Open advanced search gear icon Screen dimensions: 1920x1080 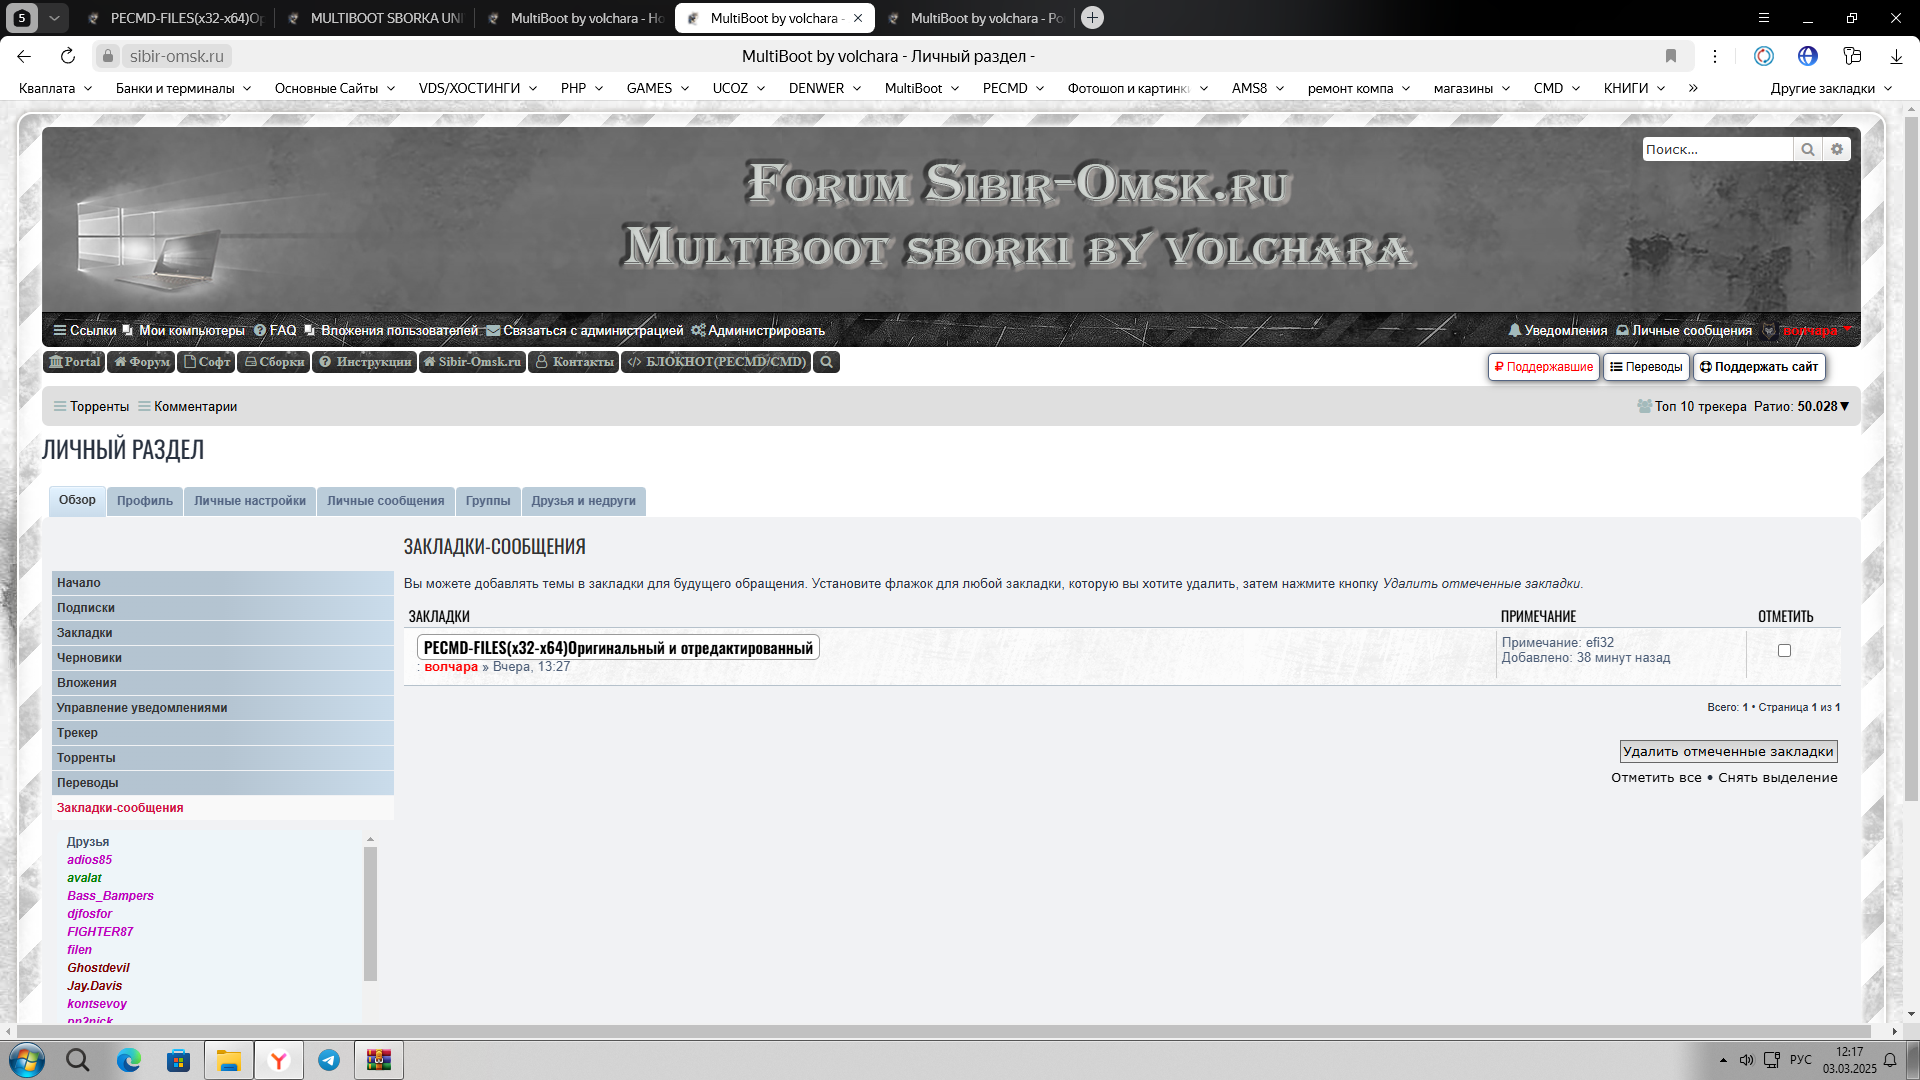(1837, 149)
